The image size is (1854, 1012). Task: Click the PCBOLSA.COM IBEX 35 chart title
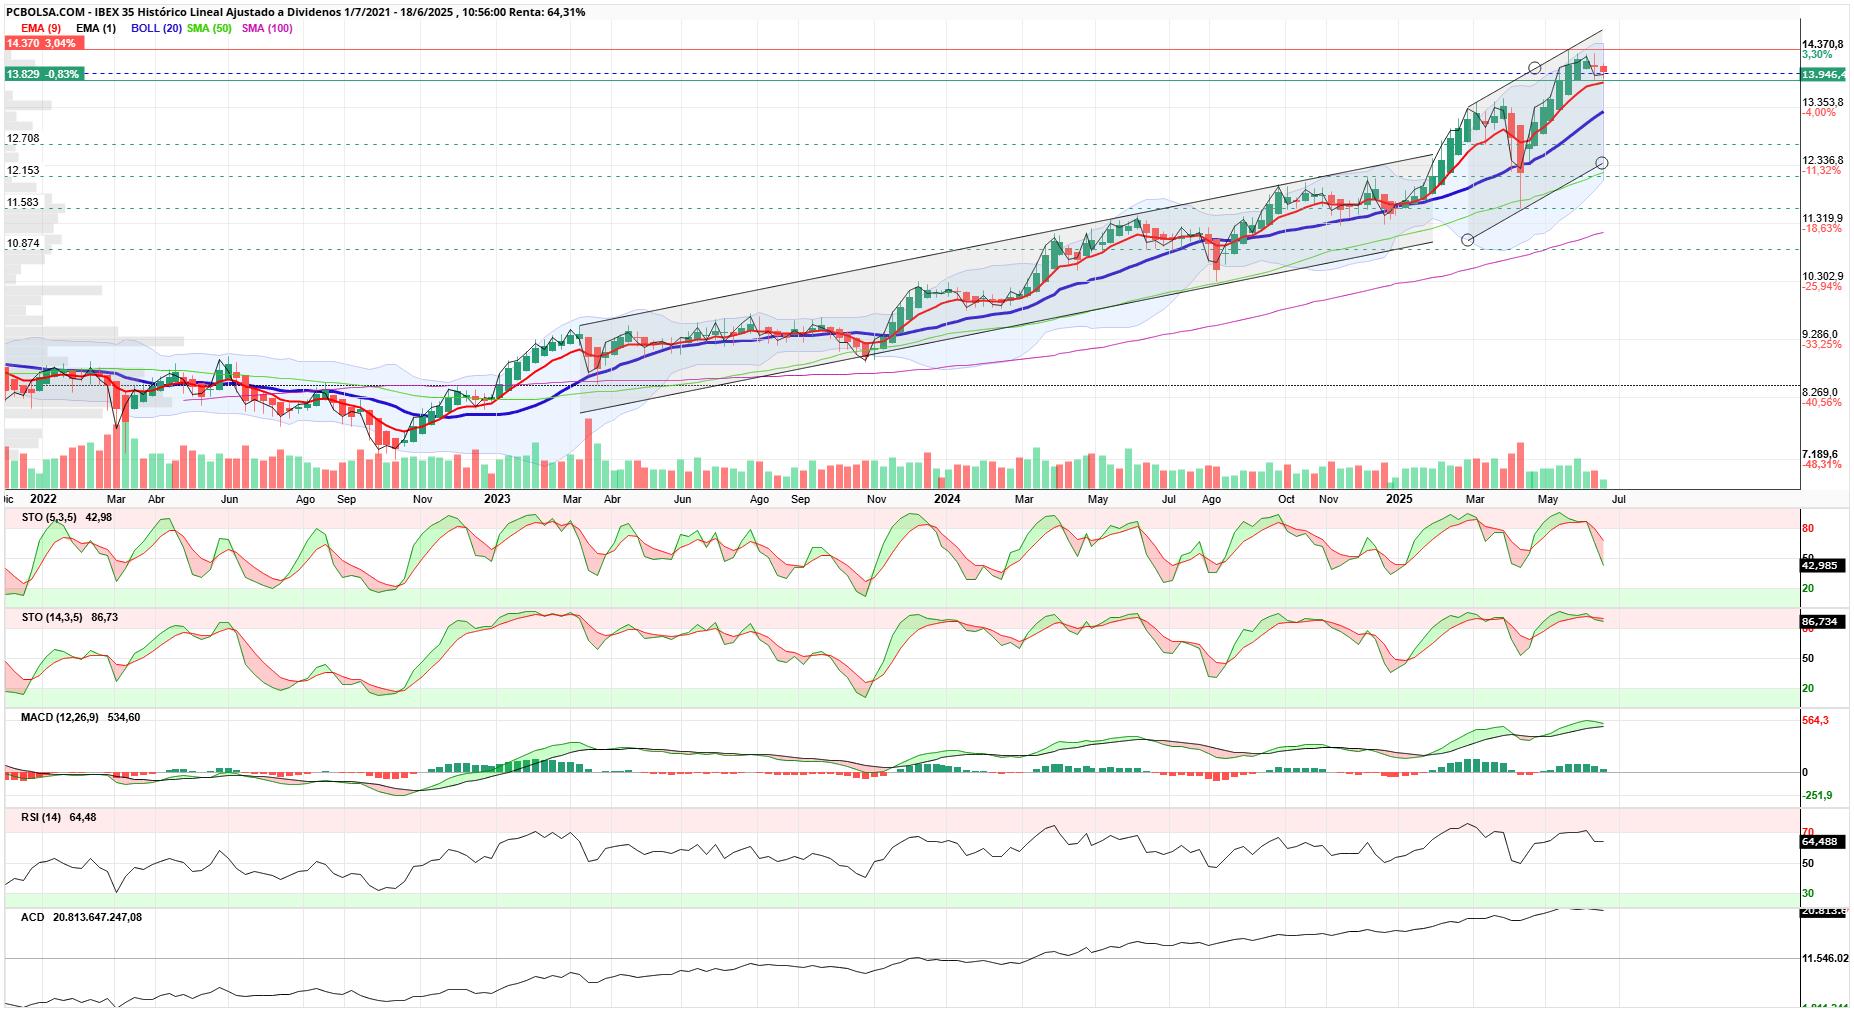click(296, 12)
